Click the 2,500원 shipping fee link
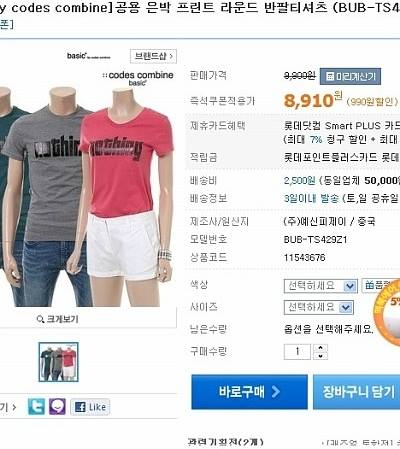This screenshot has height=449, width=400. pos(299,181)
